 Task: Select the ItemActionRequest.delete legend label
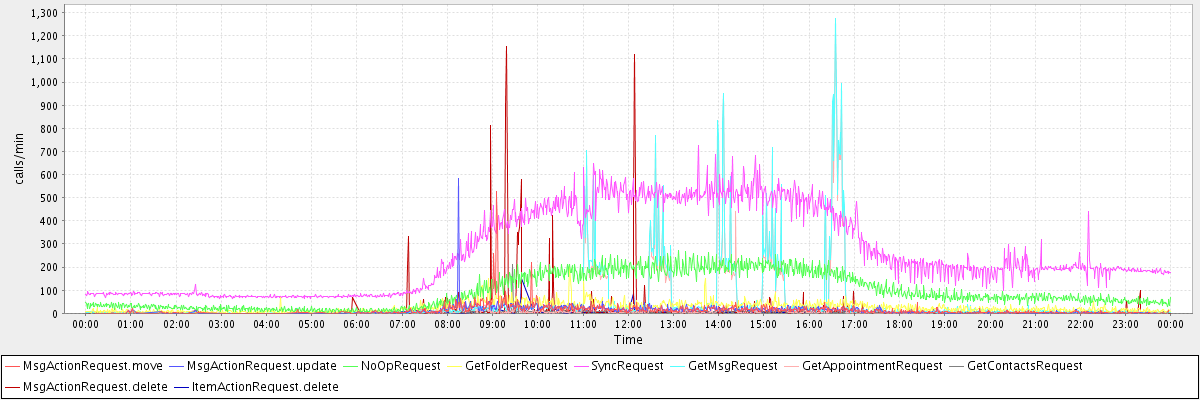(x=255, y=386)
